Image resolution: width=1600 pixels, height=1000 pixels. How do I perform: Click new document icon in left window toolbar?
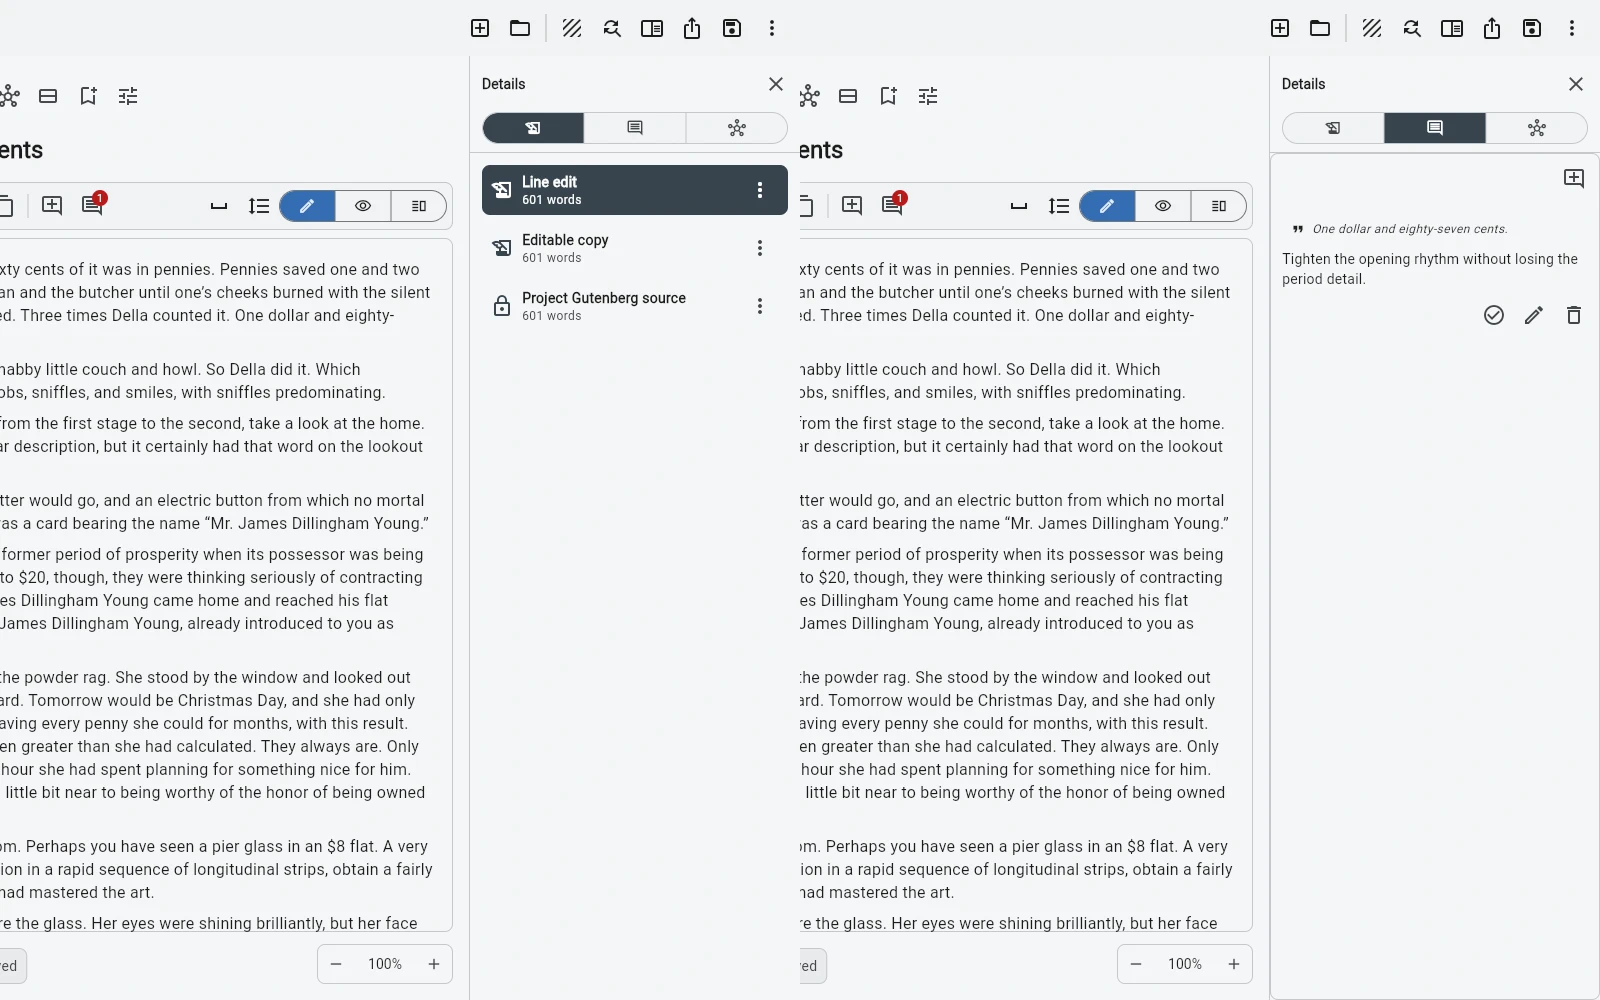[x=480, y=28]
